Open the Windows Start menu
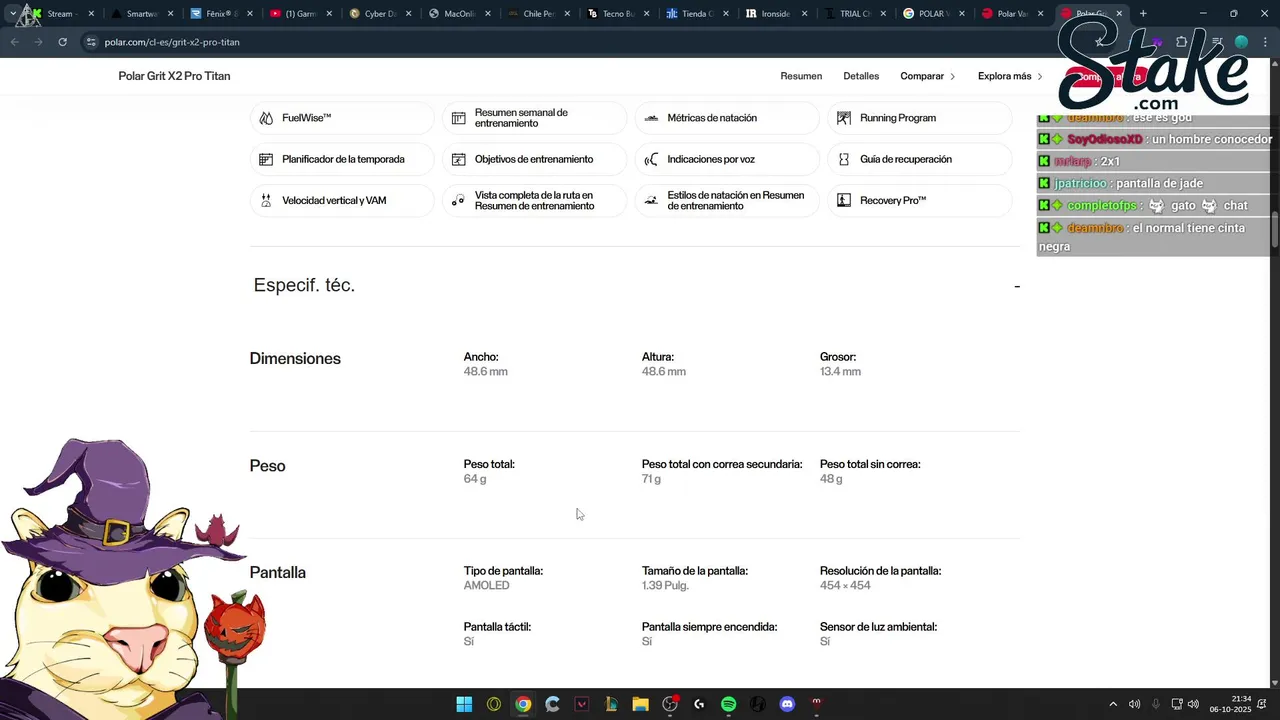 coord(464,704)
